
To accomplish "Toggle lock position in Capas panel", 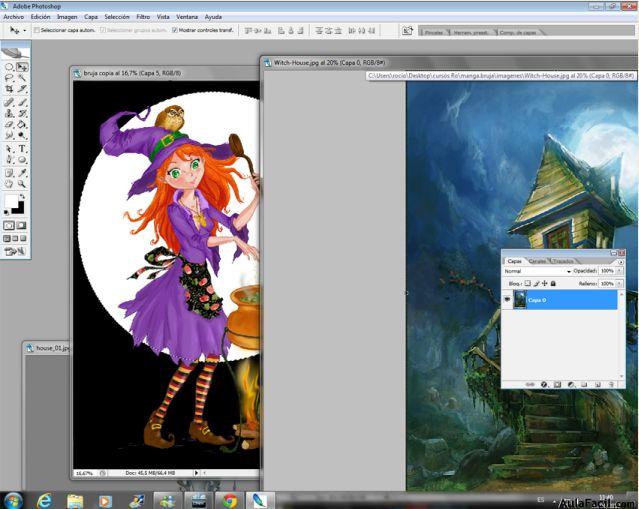I will pos(544,283).
